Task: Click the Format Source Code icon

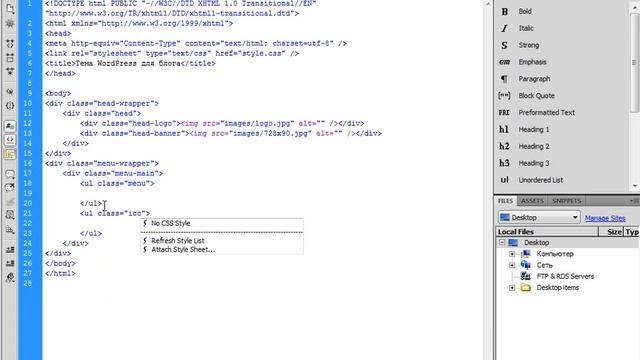Action: pos(10,278)
